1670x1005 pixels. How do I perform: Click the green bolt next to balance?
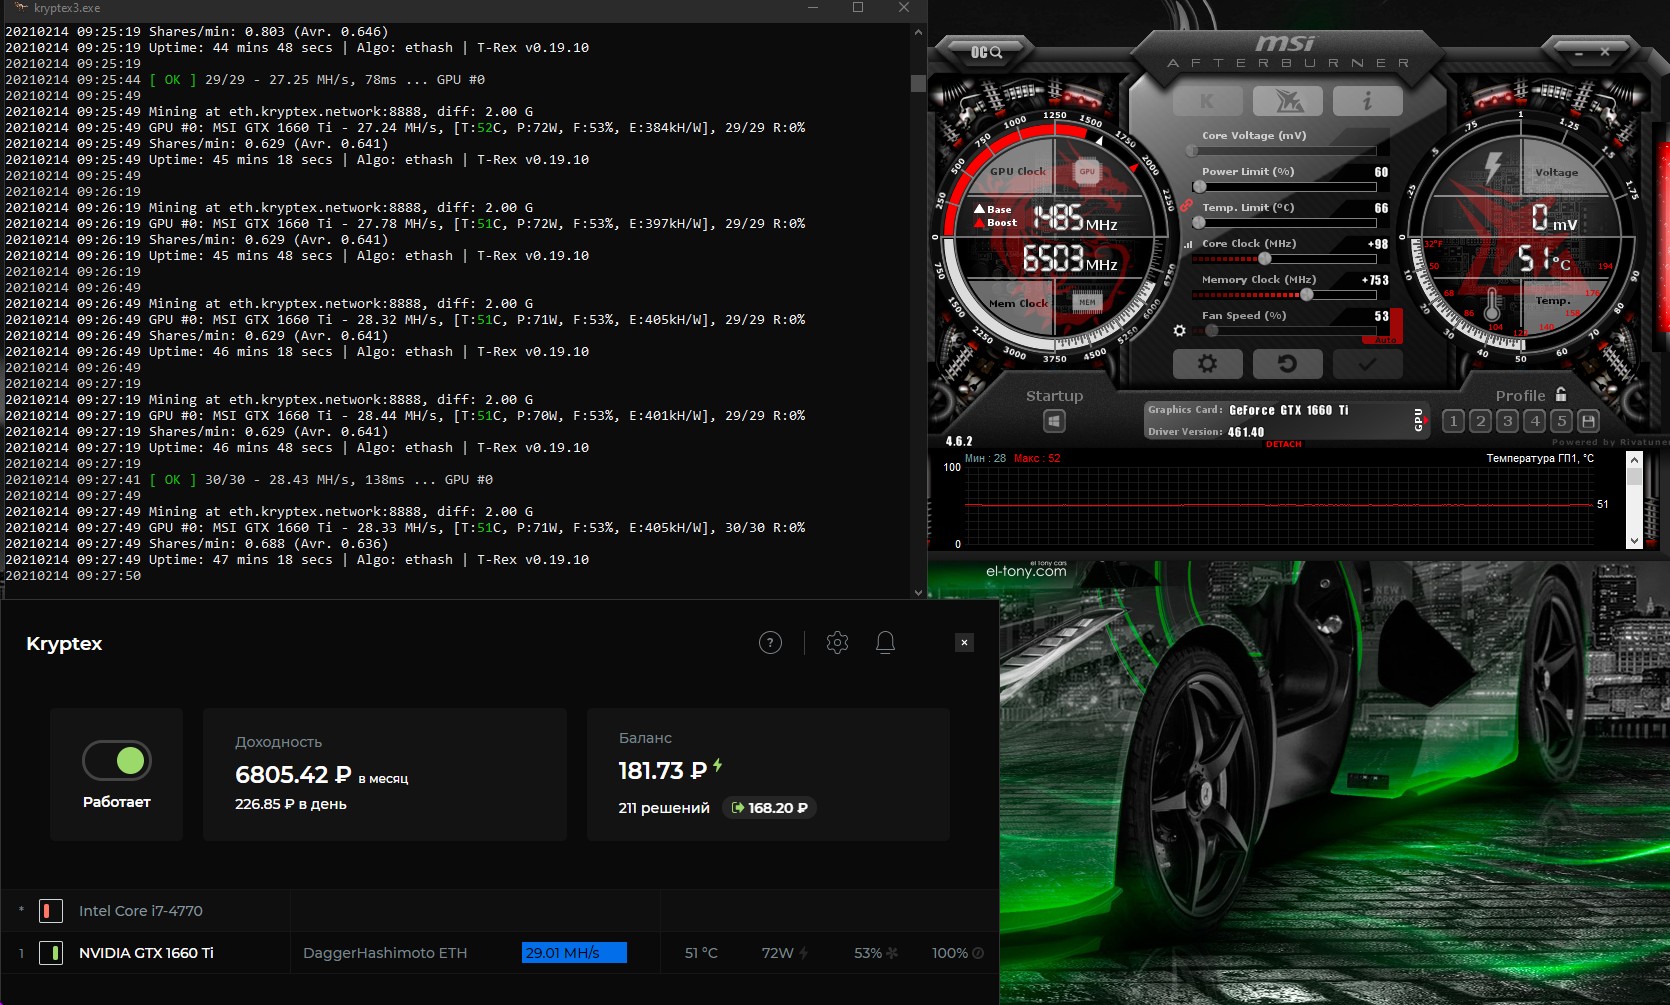point(717,766)
